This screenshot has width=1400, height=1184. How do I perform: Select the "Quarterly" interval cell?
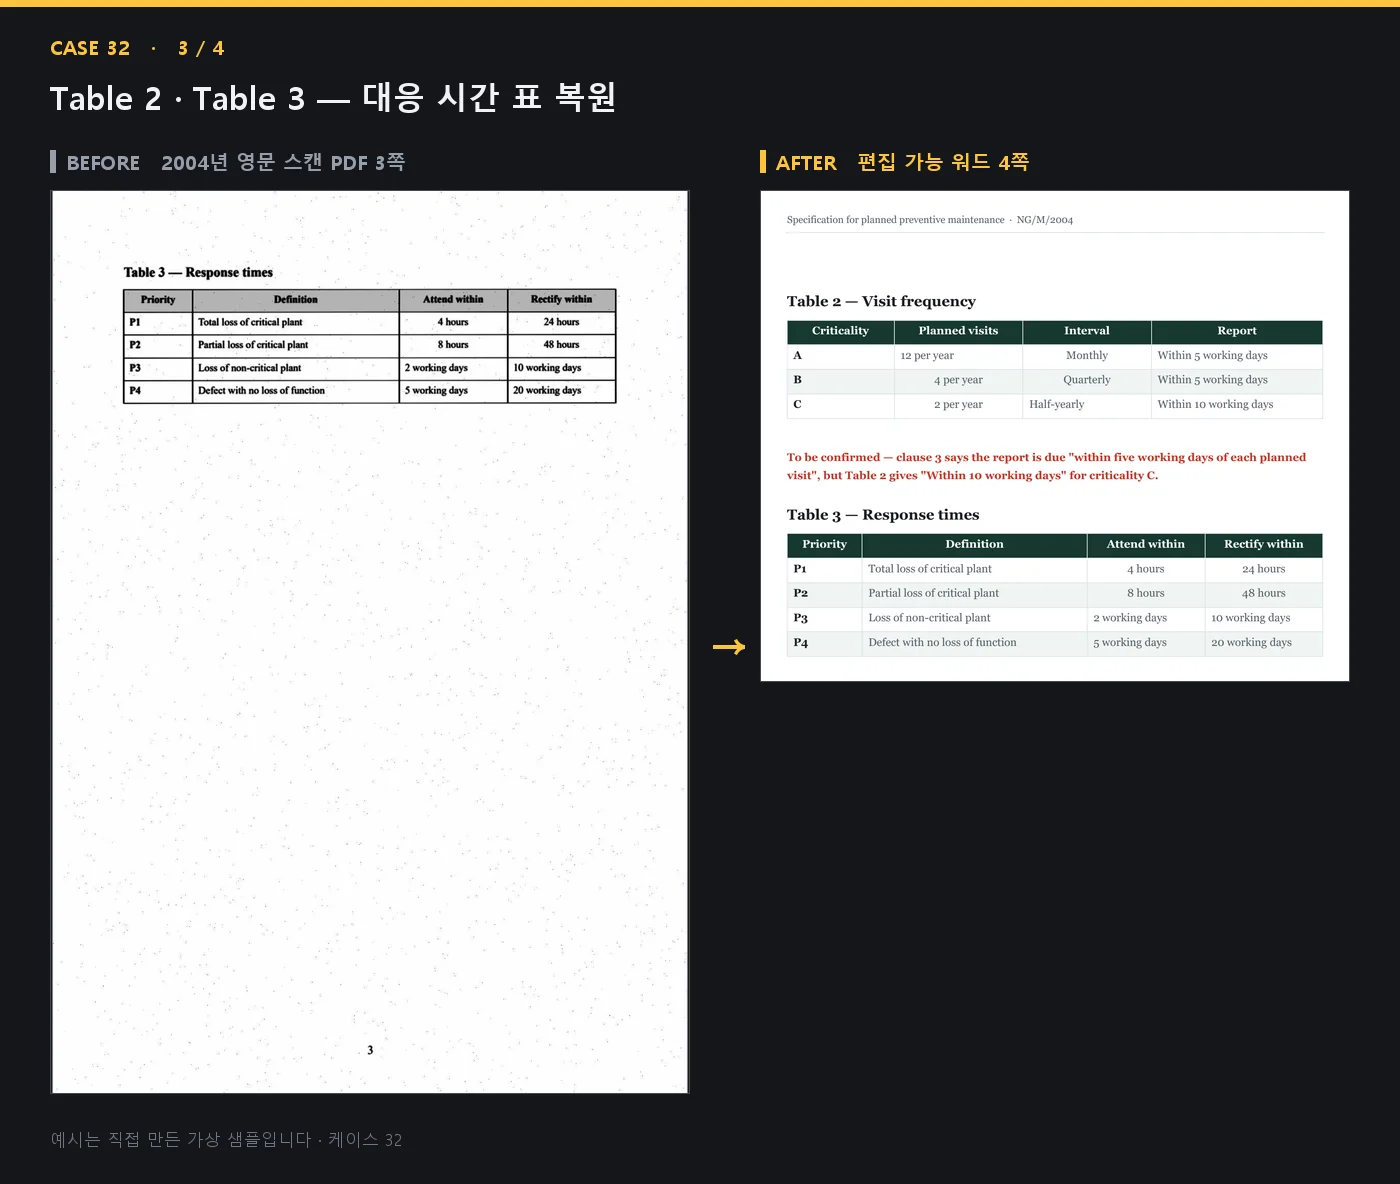tap(1087, 380)
